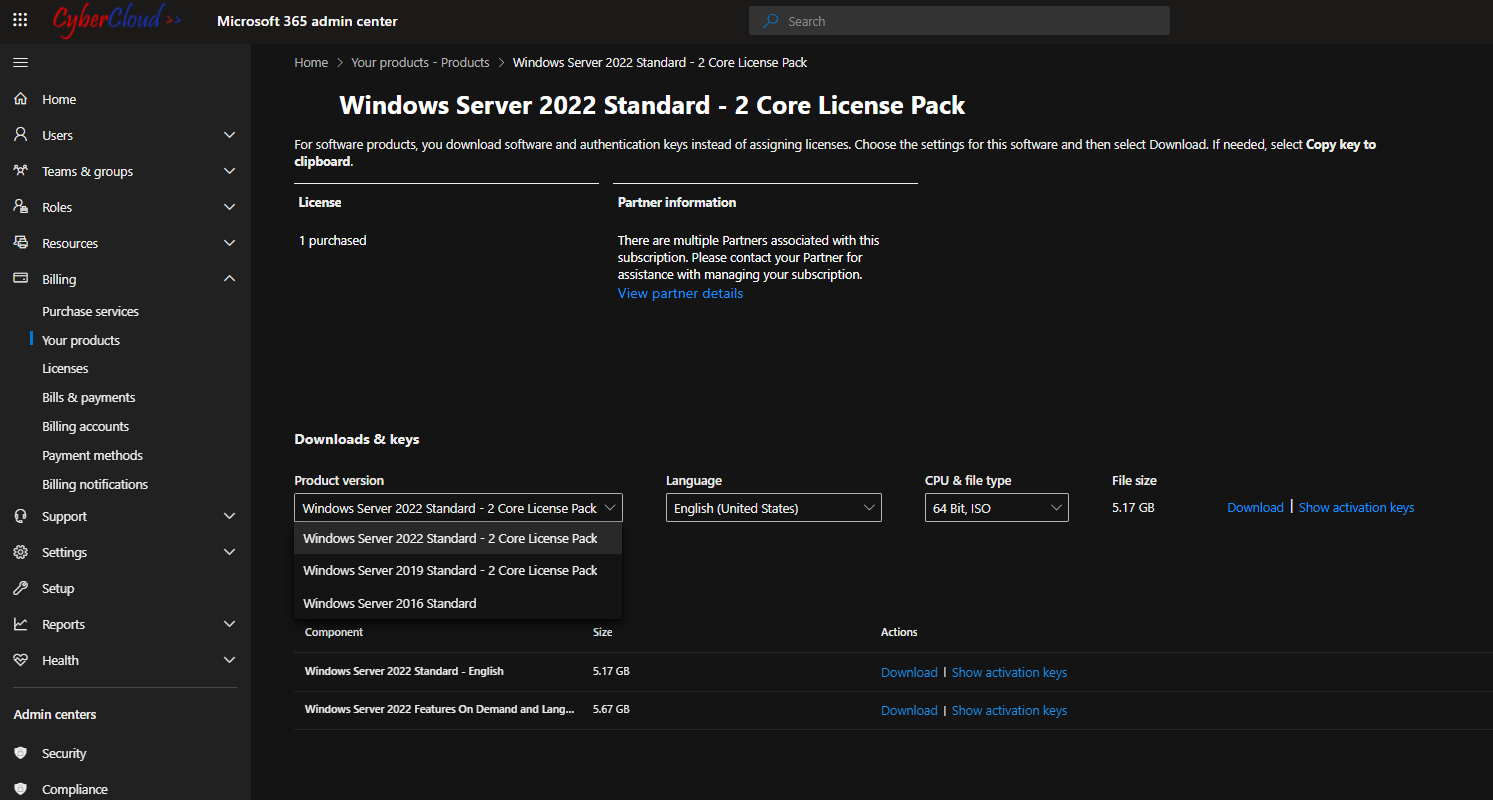This screenshot has height=800, width=1493.
Task: Click the Users person icon
Action: [20, 135]
